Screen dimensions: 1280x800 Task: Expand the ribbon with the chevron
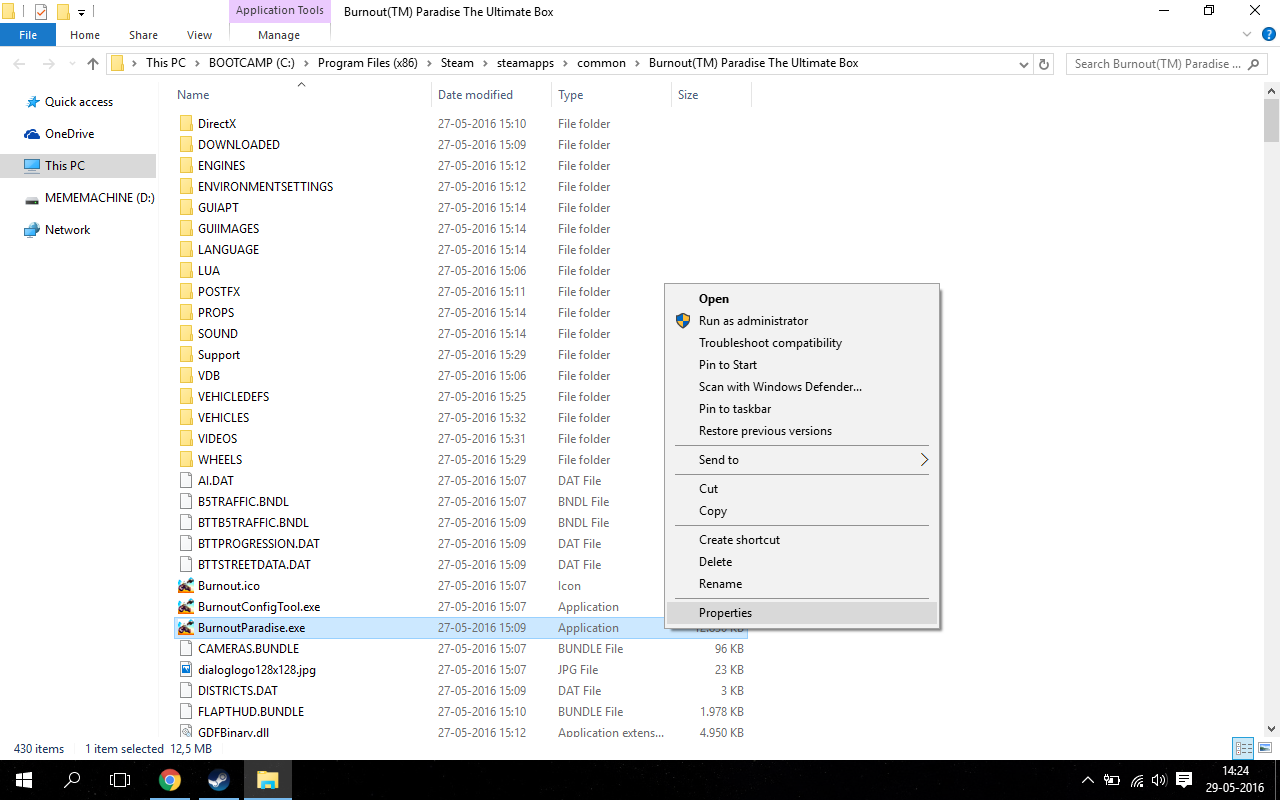pos(1245,34)
